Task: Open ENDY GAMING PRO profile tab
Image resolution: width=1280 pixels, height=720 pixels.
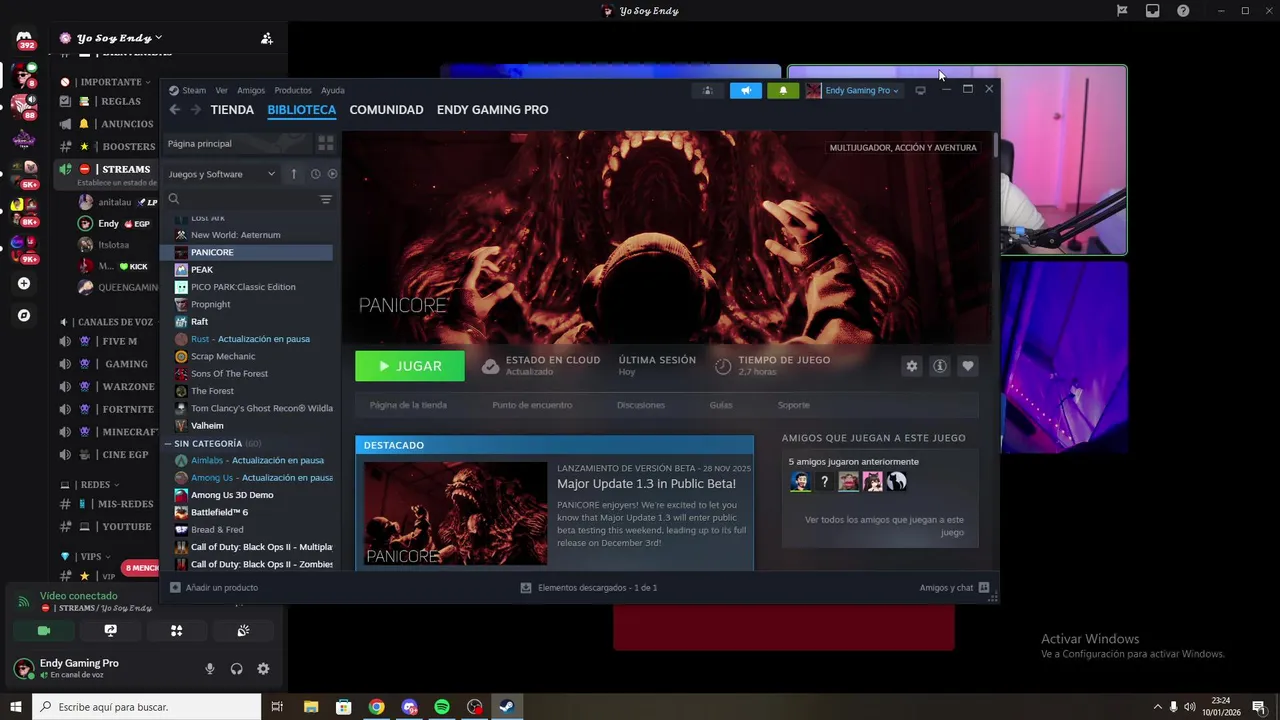Action: pyautogui.click(x=492, y=110)
